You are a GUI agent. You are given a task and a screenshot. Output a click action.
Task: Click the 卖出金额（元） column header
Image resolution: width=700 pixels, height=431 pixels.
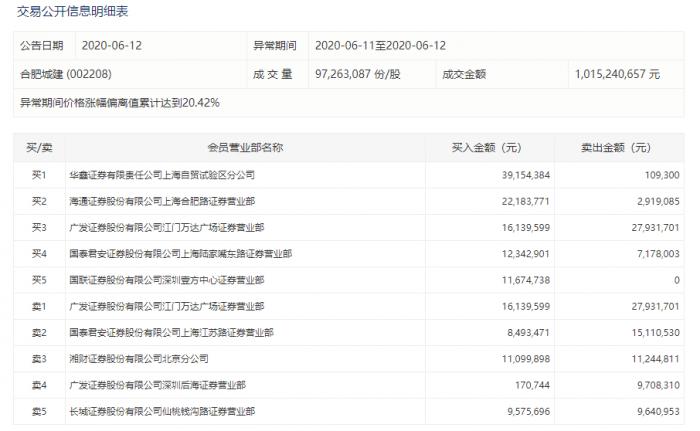pyautogui.click(x=616, y=147)
